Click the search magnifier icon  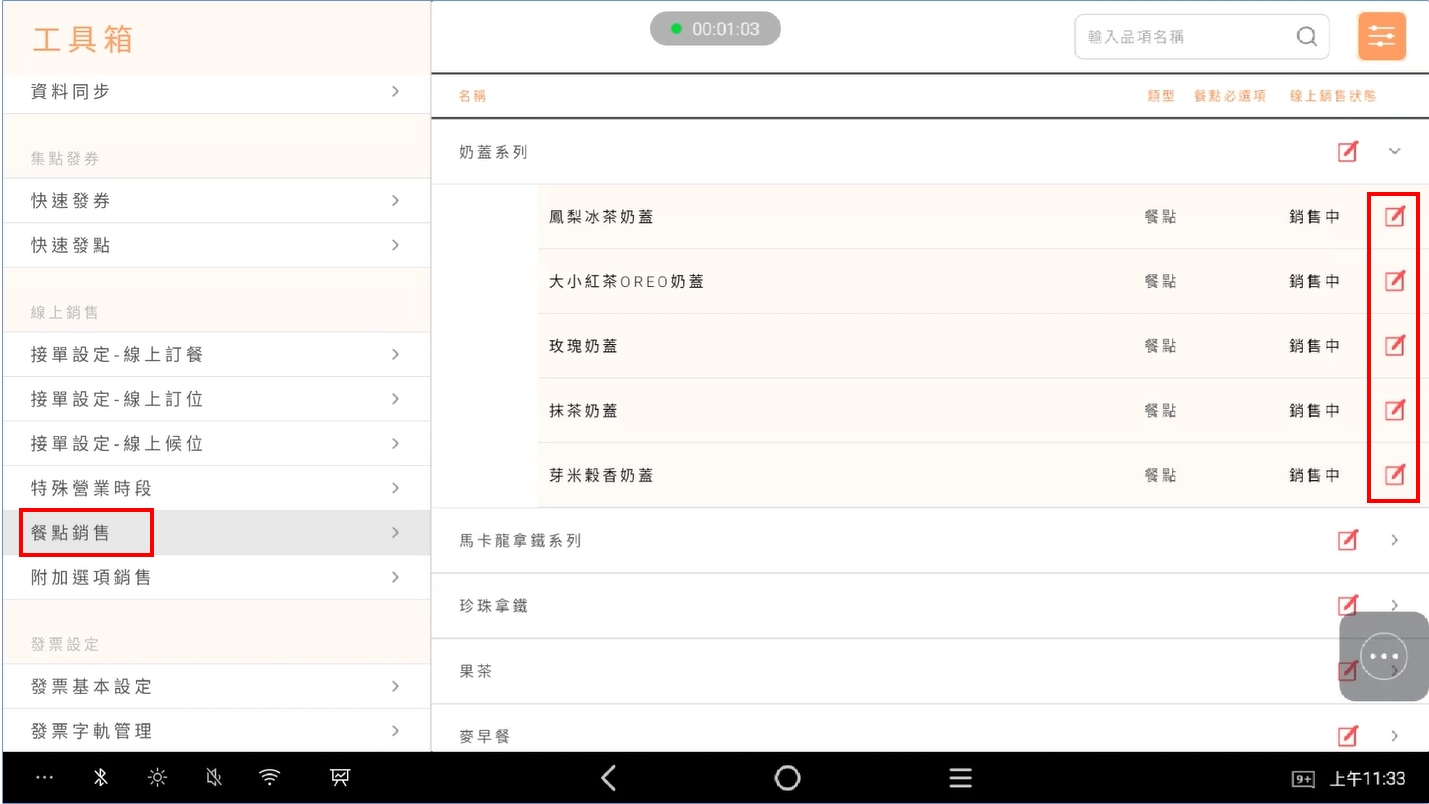click(x=1306, y=37)
